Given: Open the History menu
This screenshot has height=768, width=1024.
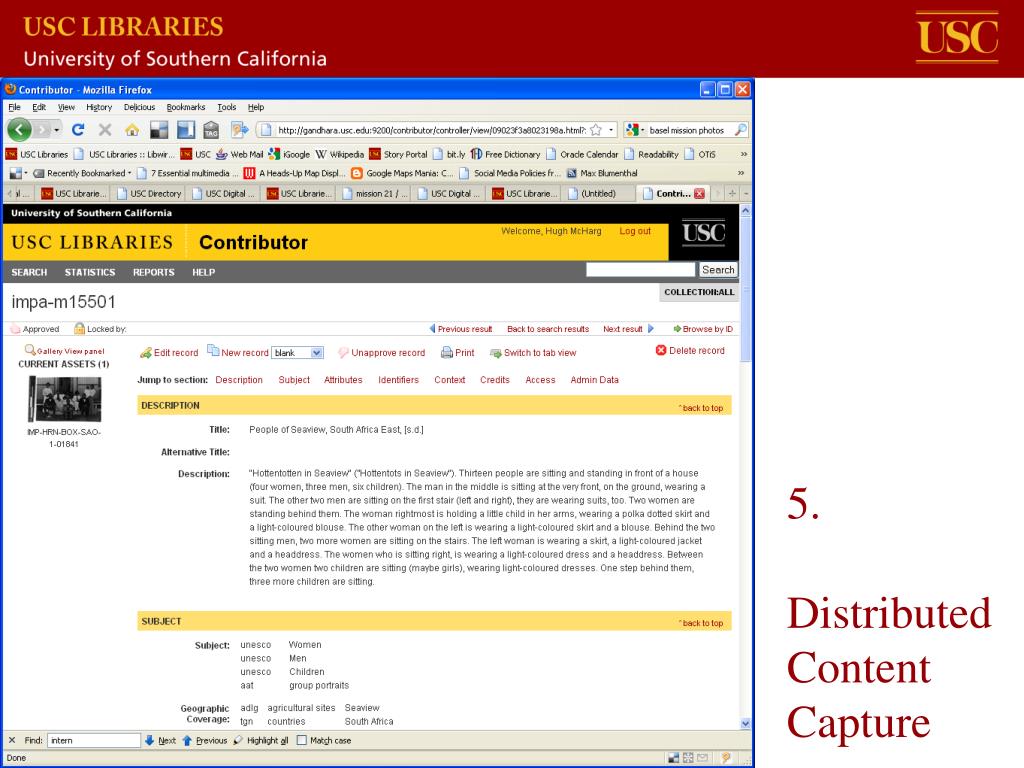Looking at the screenshot, I should (99, 107).
